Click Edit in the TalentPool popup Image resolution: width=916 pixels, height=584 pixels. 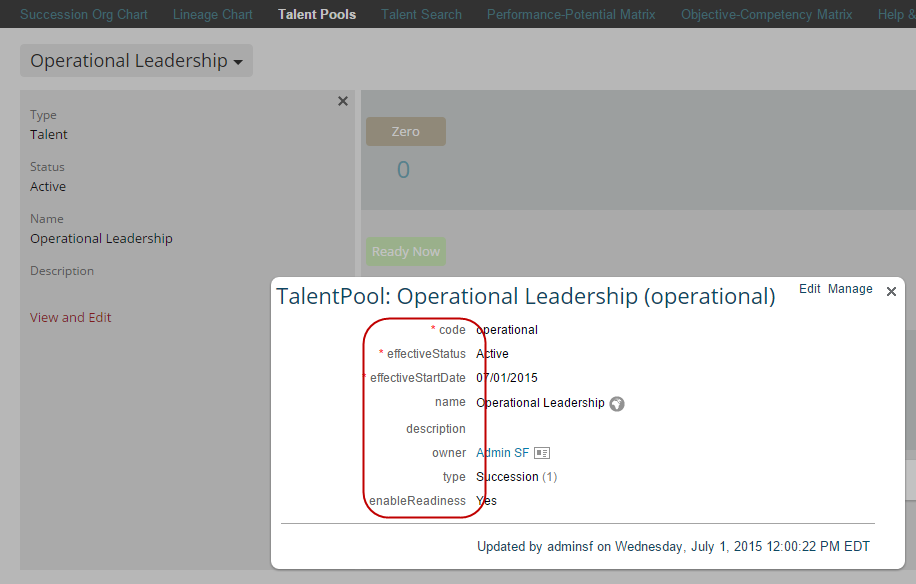pyautogui.click(x=810, y=288)
